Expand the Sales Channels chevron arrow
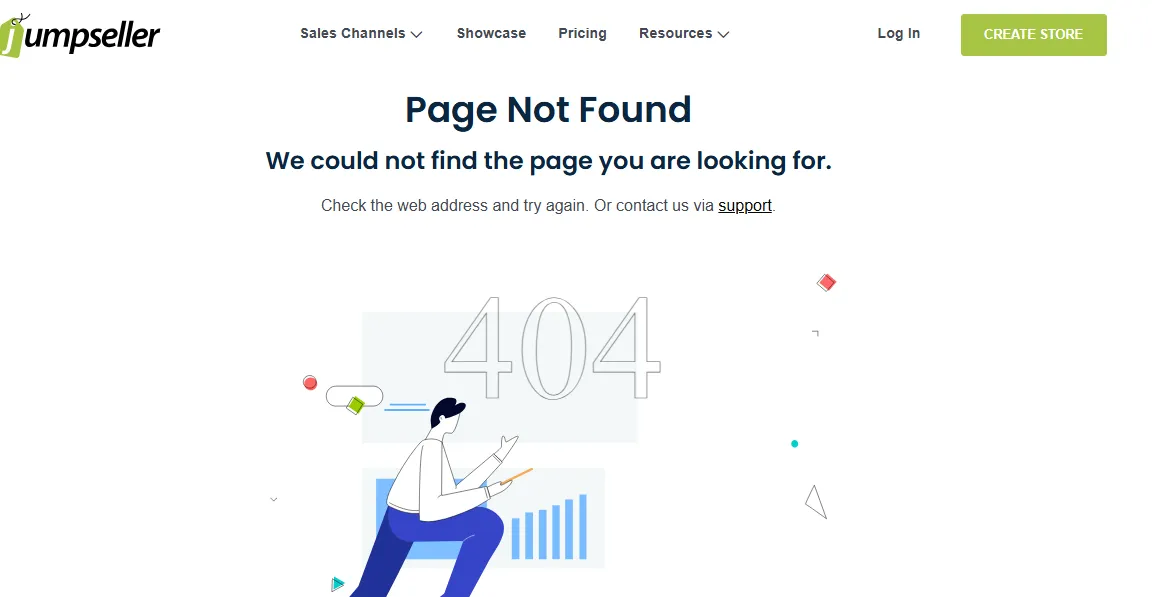This screenshot has width=1171, height=597. click(x=417, y=34)
